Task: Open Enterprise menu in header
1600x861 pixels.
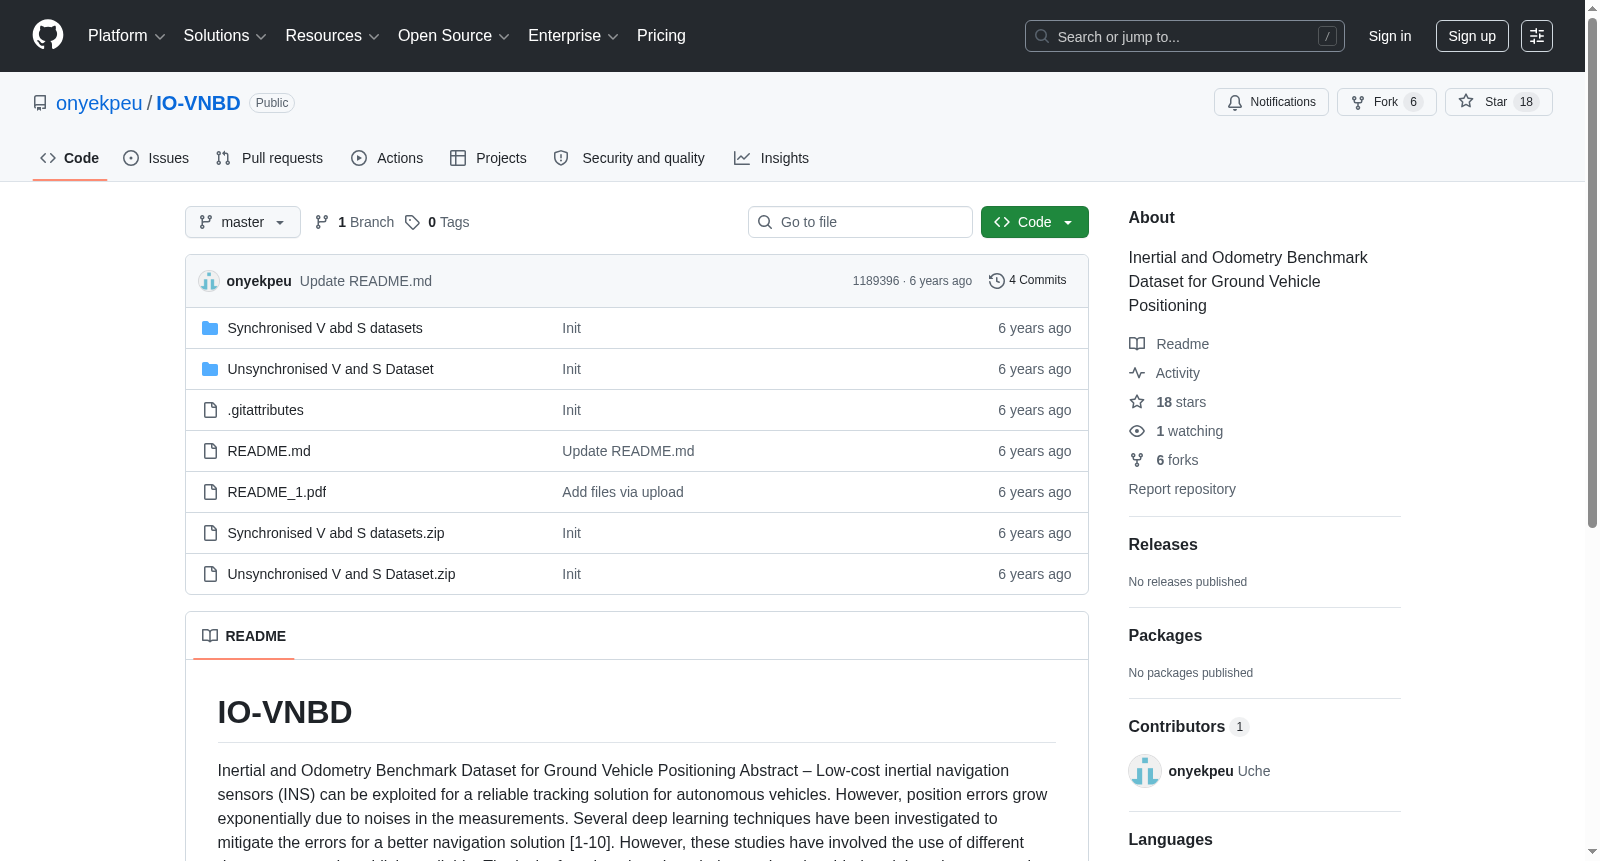Action: 573,36
